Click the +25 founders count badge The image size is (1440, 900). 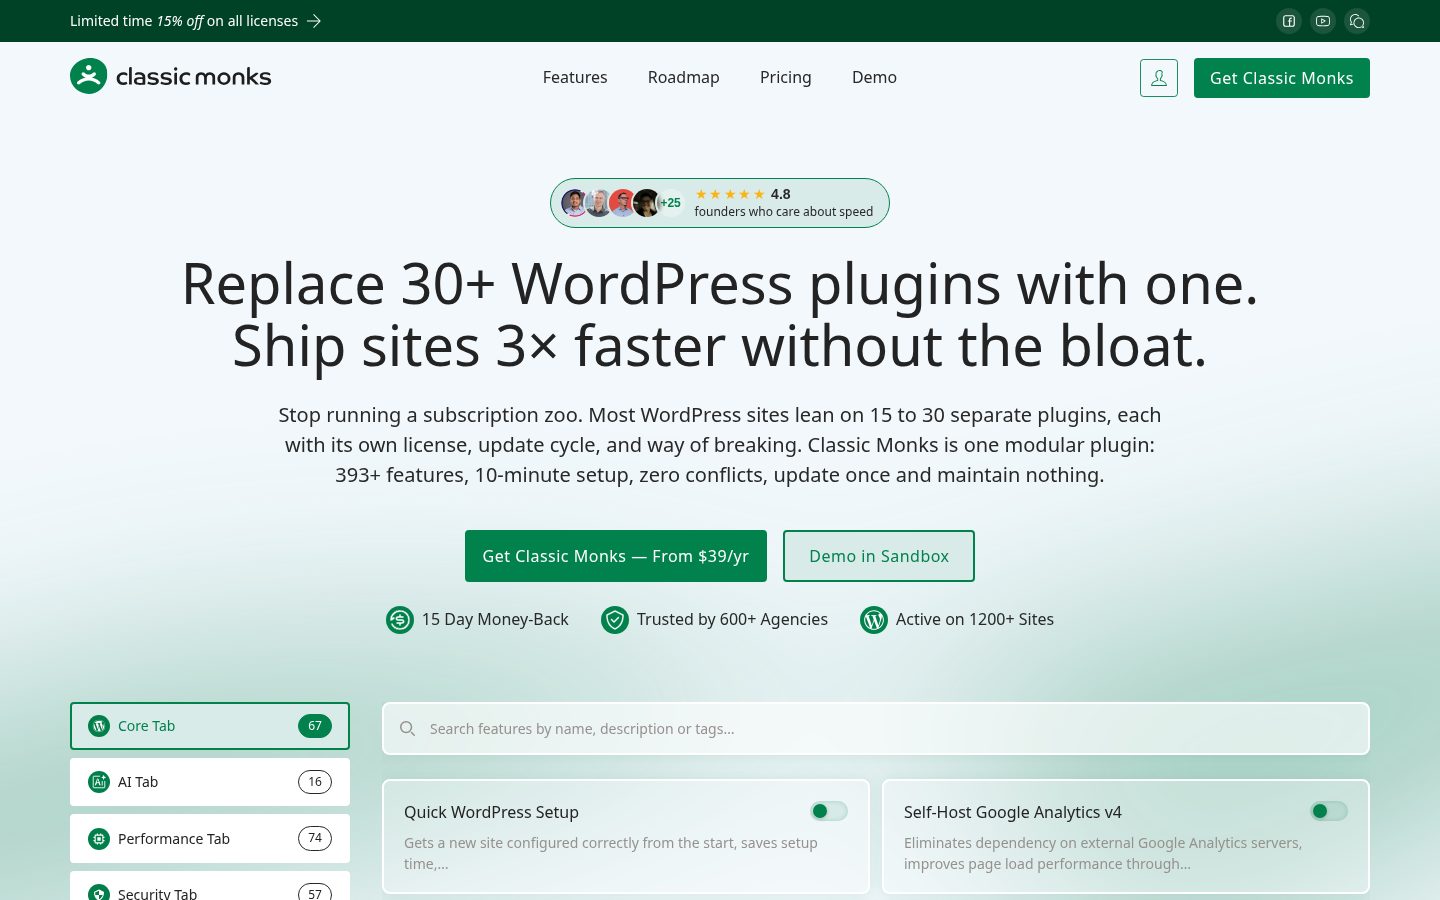coord(670,203)
